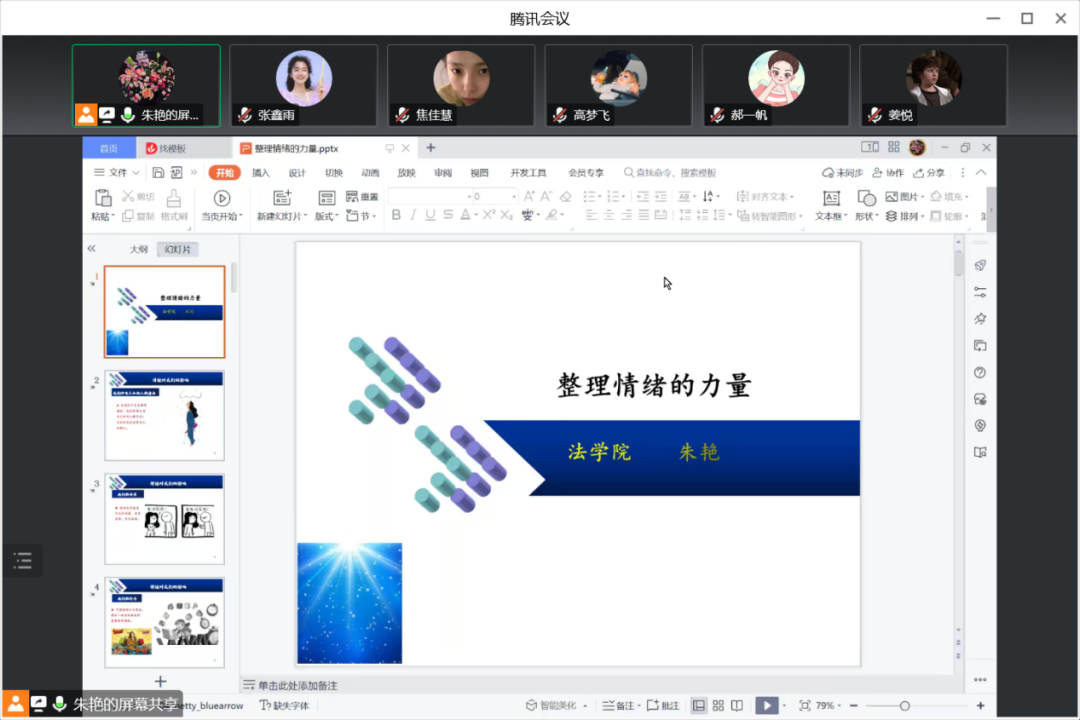This screenshot has width=1080, height=720.
Task: Select slide 4 thumbnail
Action: (165, 622)
